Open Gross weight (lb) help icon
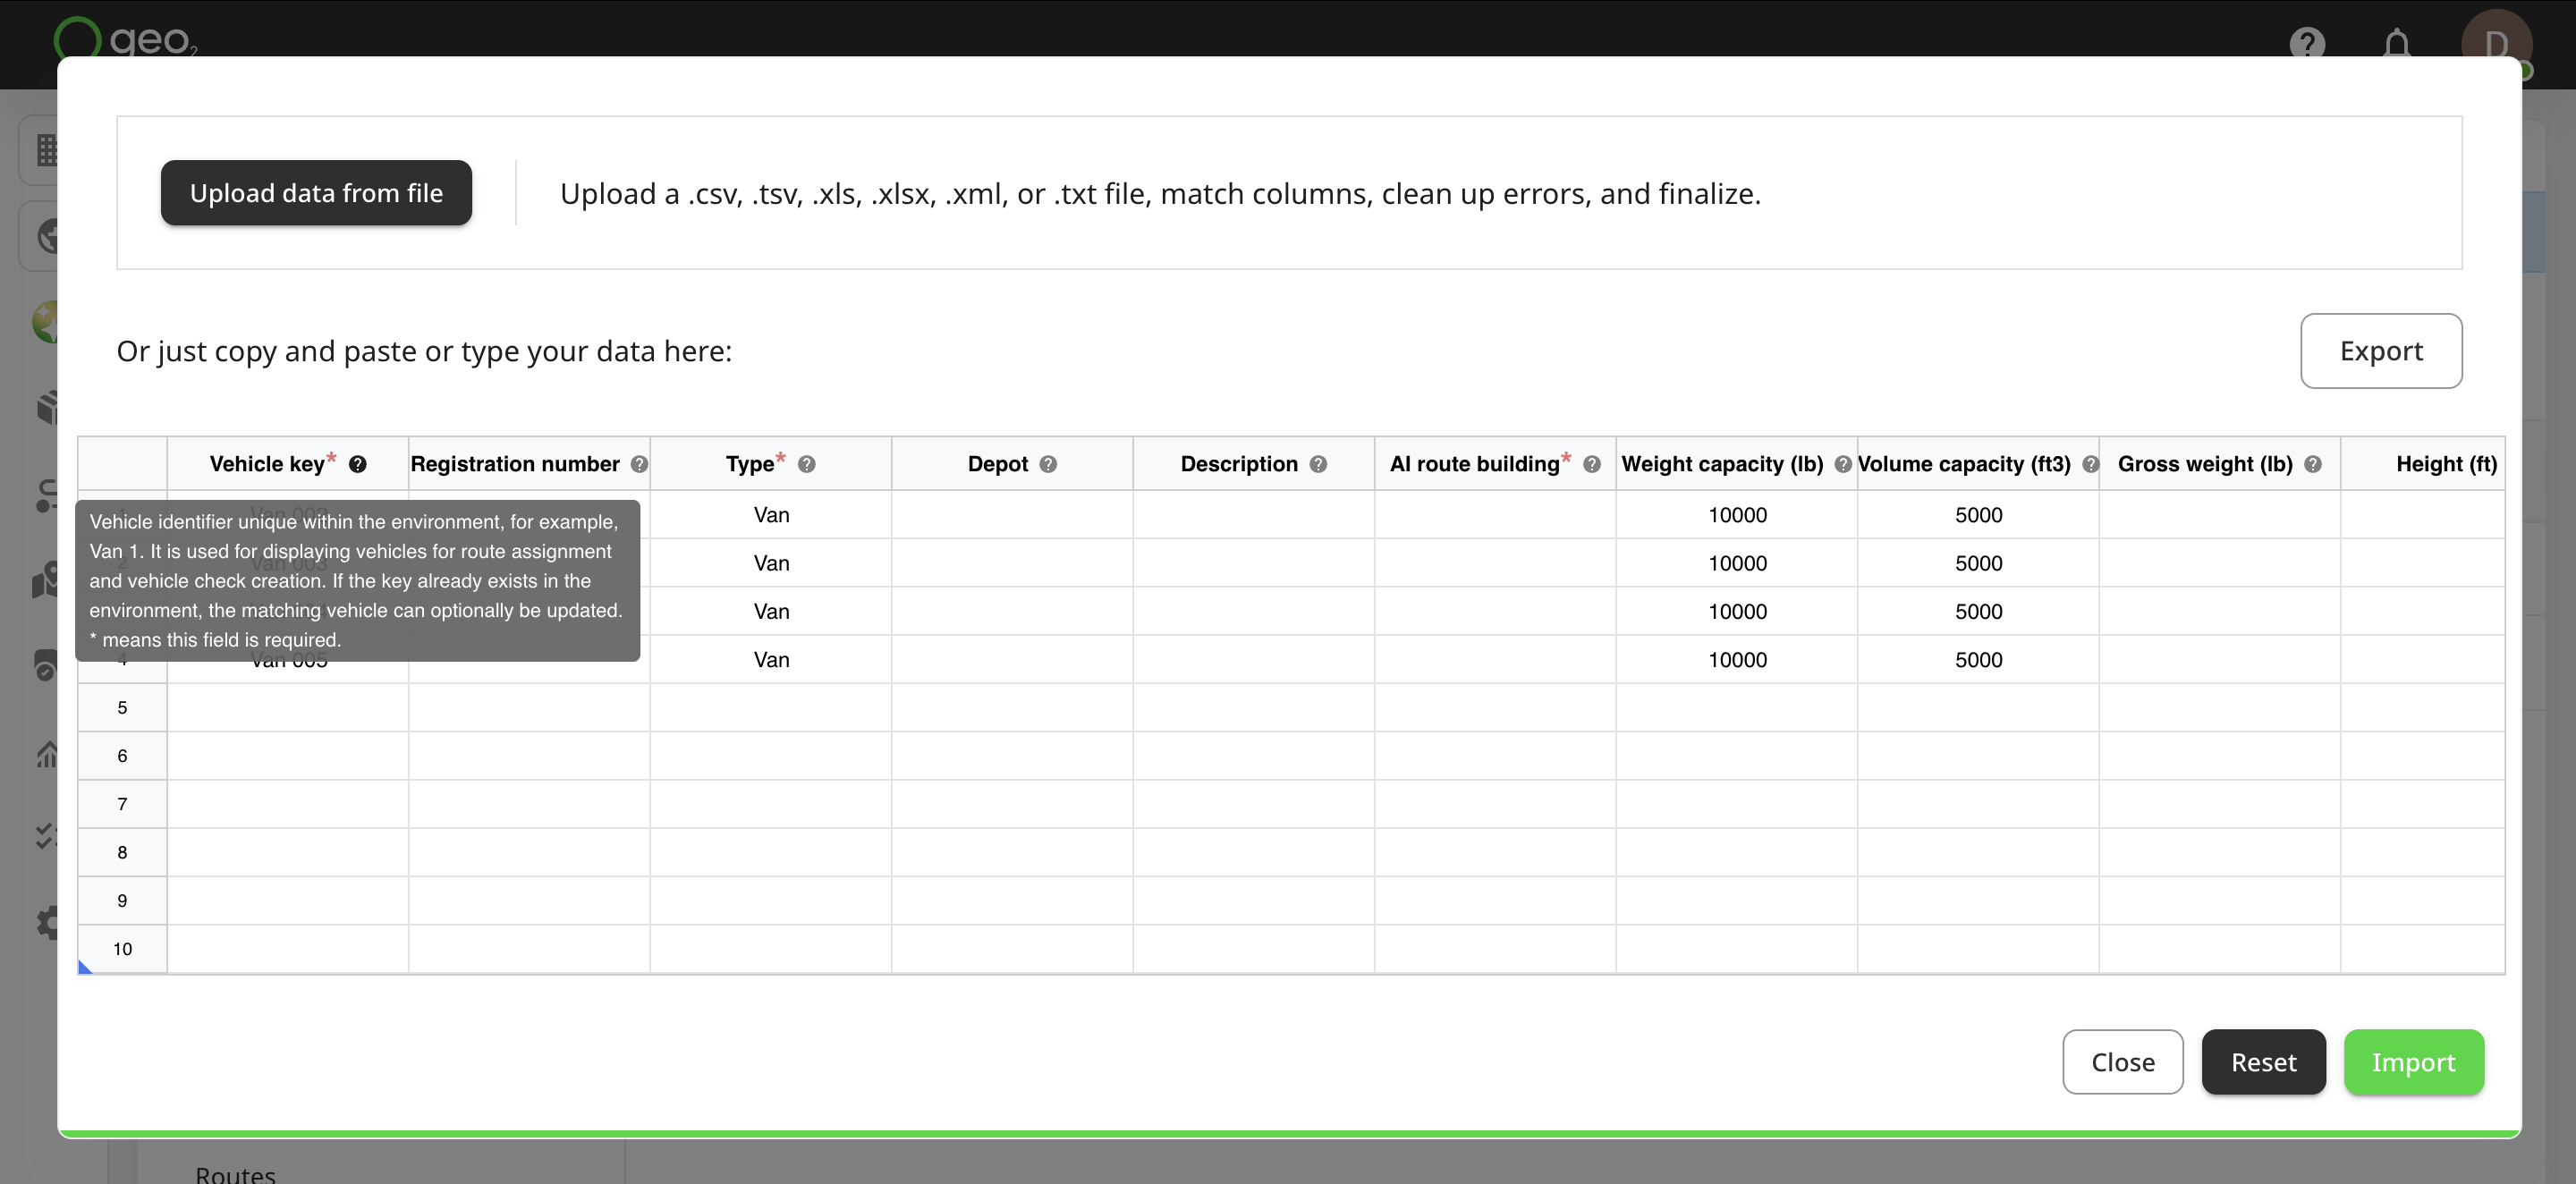Screen dimensions: 2576x1184 pos(2312,464)
